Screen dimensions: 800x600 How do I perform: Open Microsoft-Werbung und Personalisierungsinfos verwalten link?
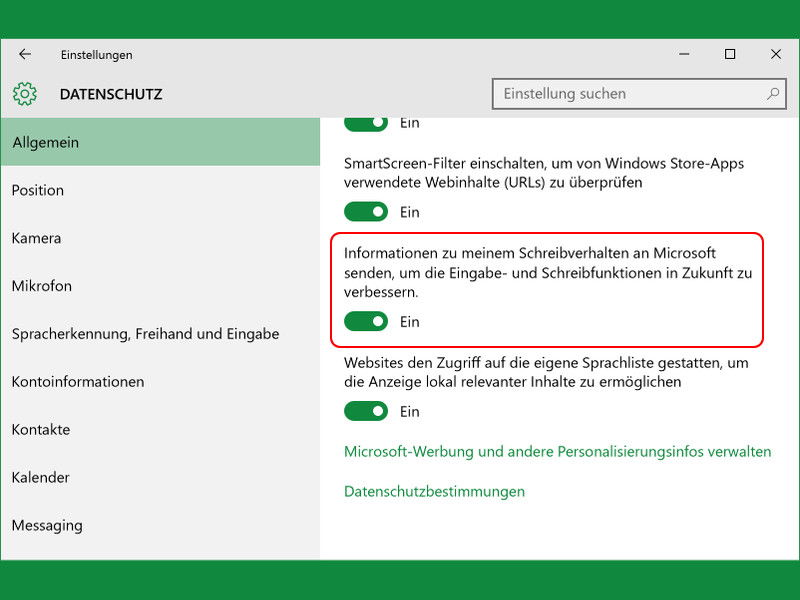[x=557, y=452]
